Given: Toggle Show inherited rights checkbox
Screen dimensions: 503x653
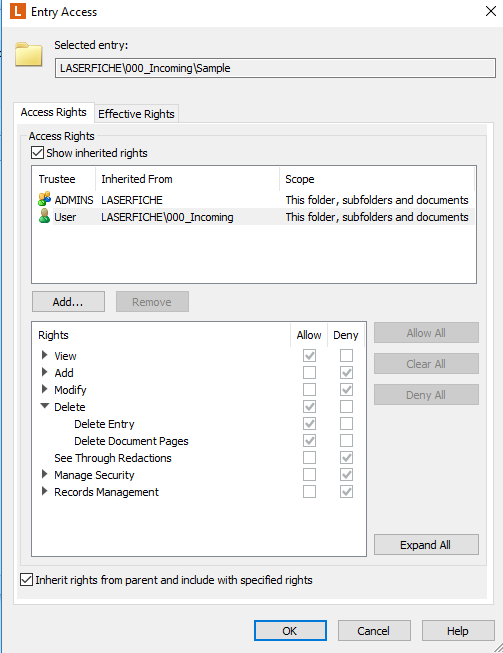Looking at the screenshot, I should [37, 152].
